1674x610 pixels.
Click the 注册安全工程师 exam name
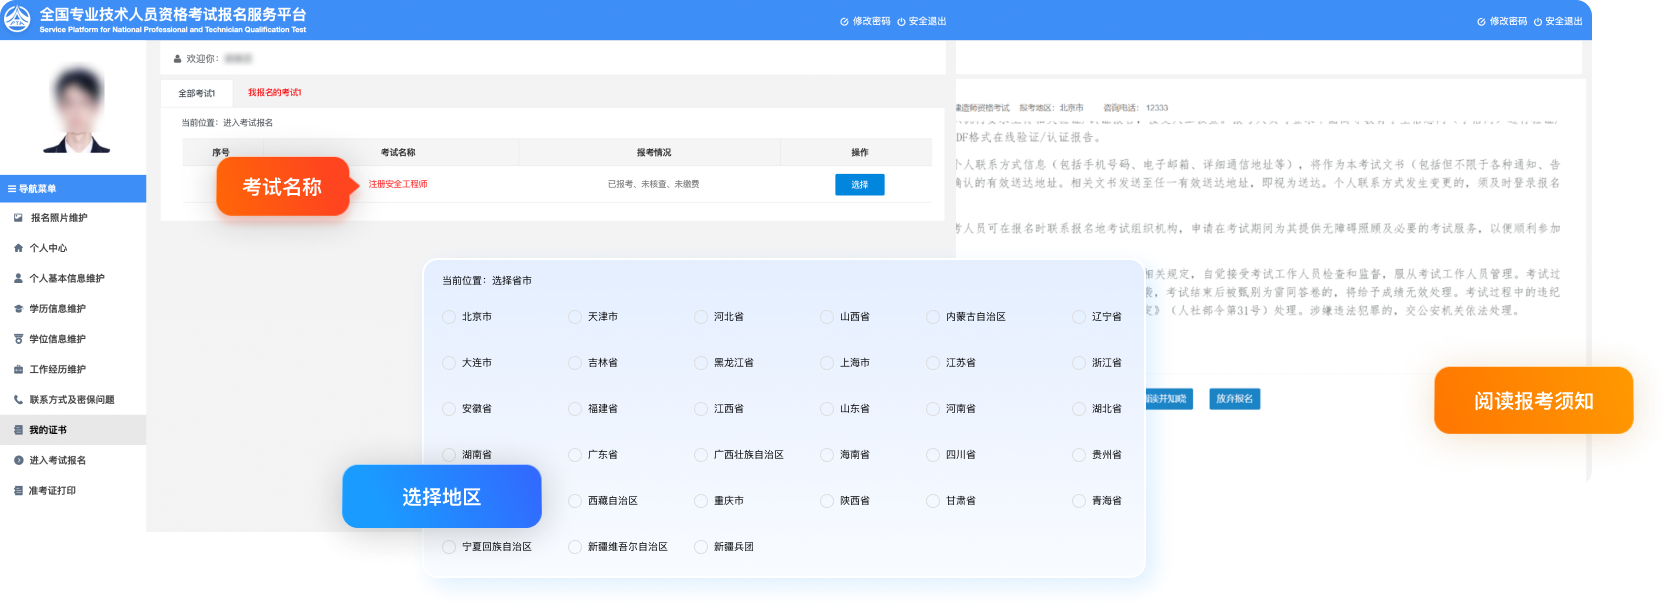(x=398, y=185)
